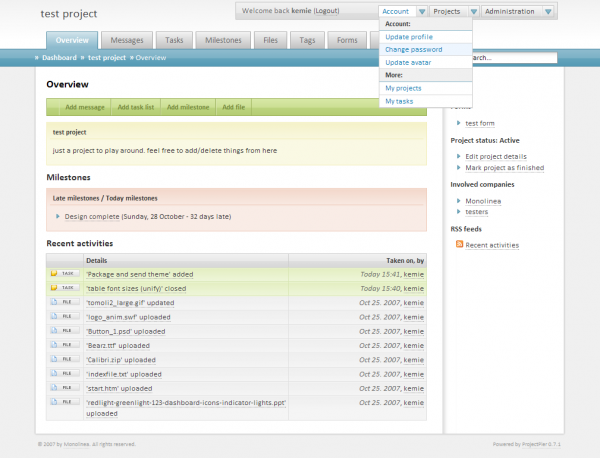Open the Design complete milestone link
This screenshot has width=600, height=458.
coord(92,217)
